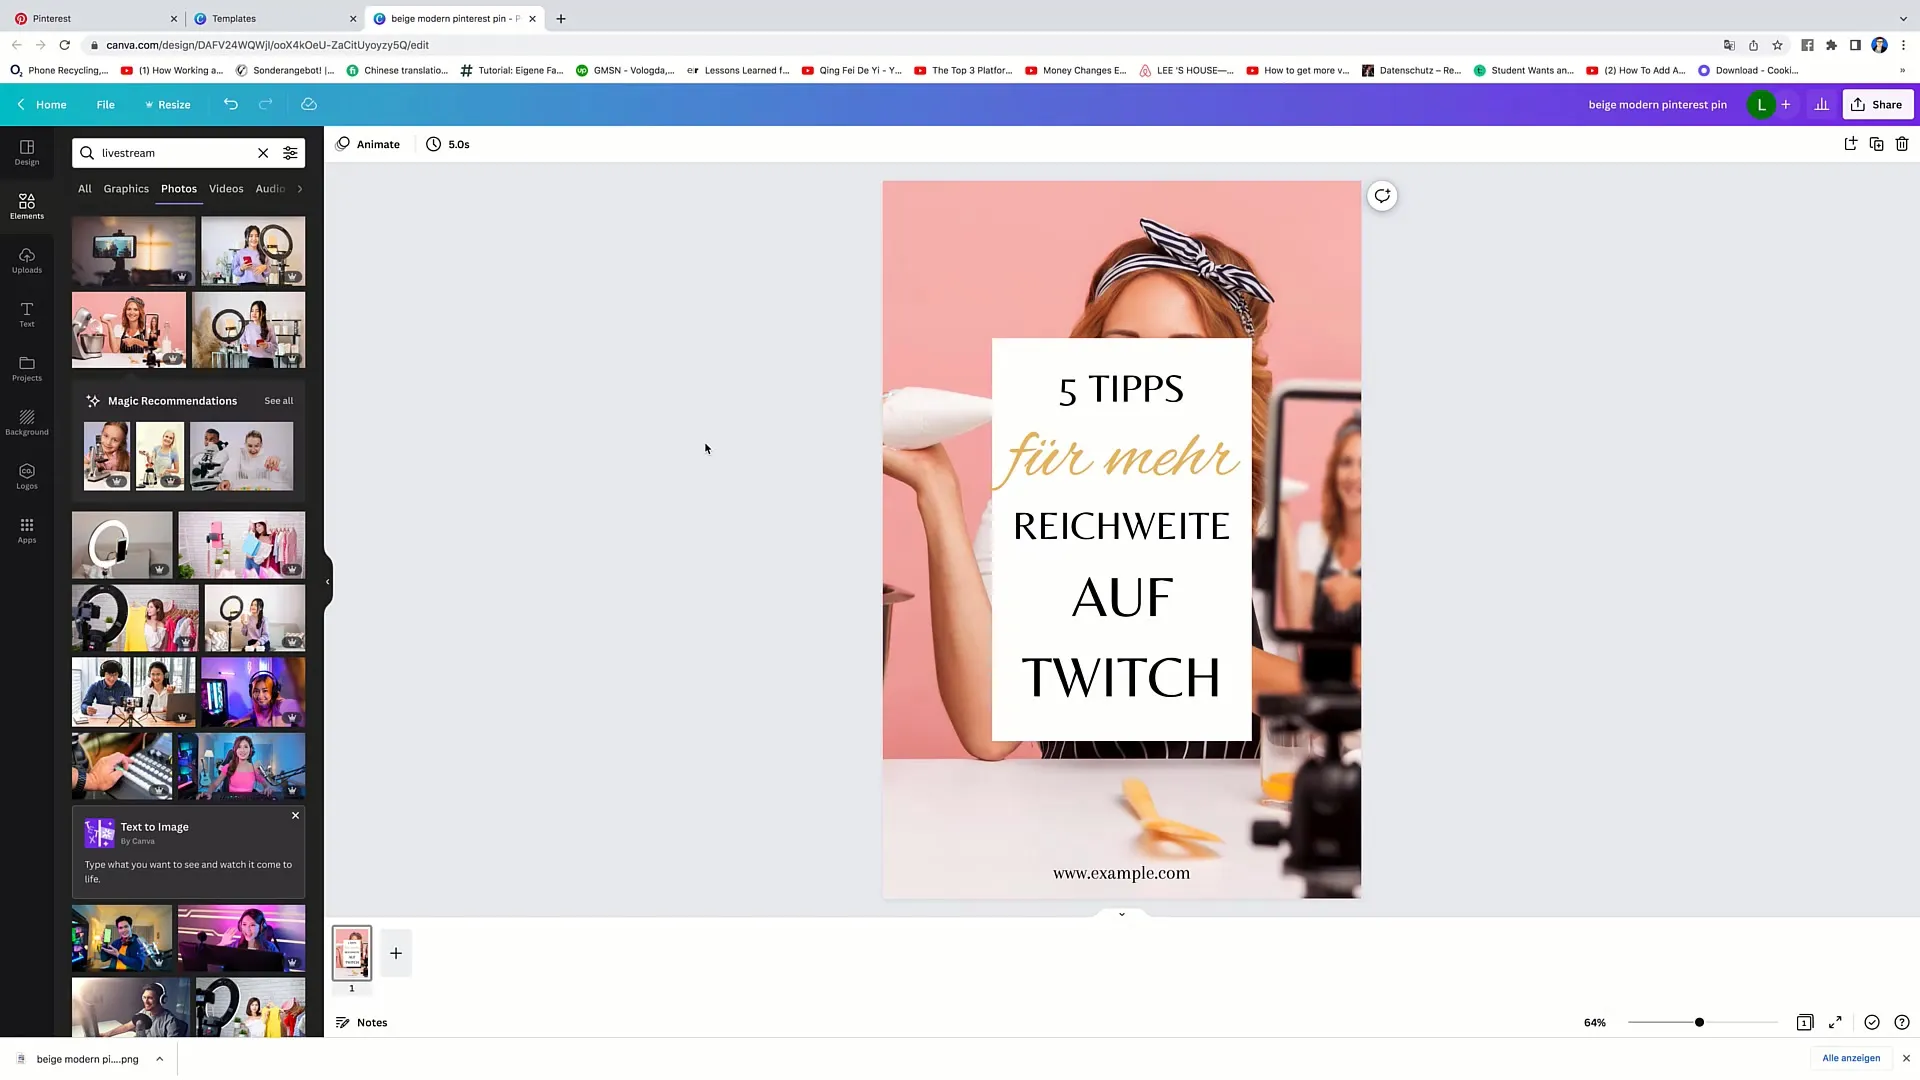The image size is (1920, 1080).
Task: Add a collaborator with plus icon
Action: click(1786, 104)
